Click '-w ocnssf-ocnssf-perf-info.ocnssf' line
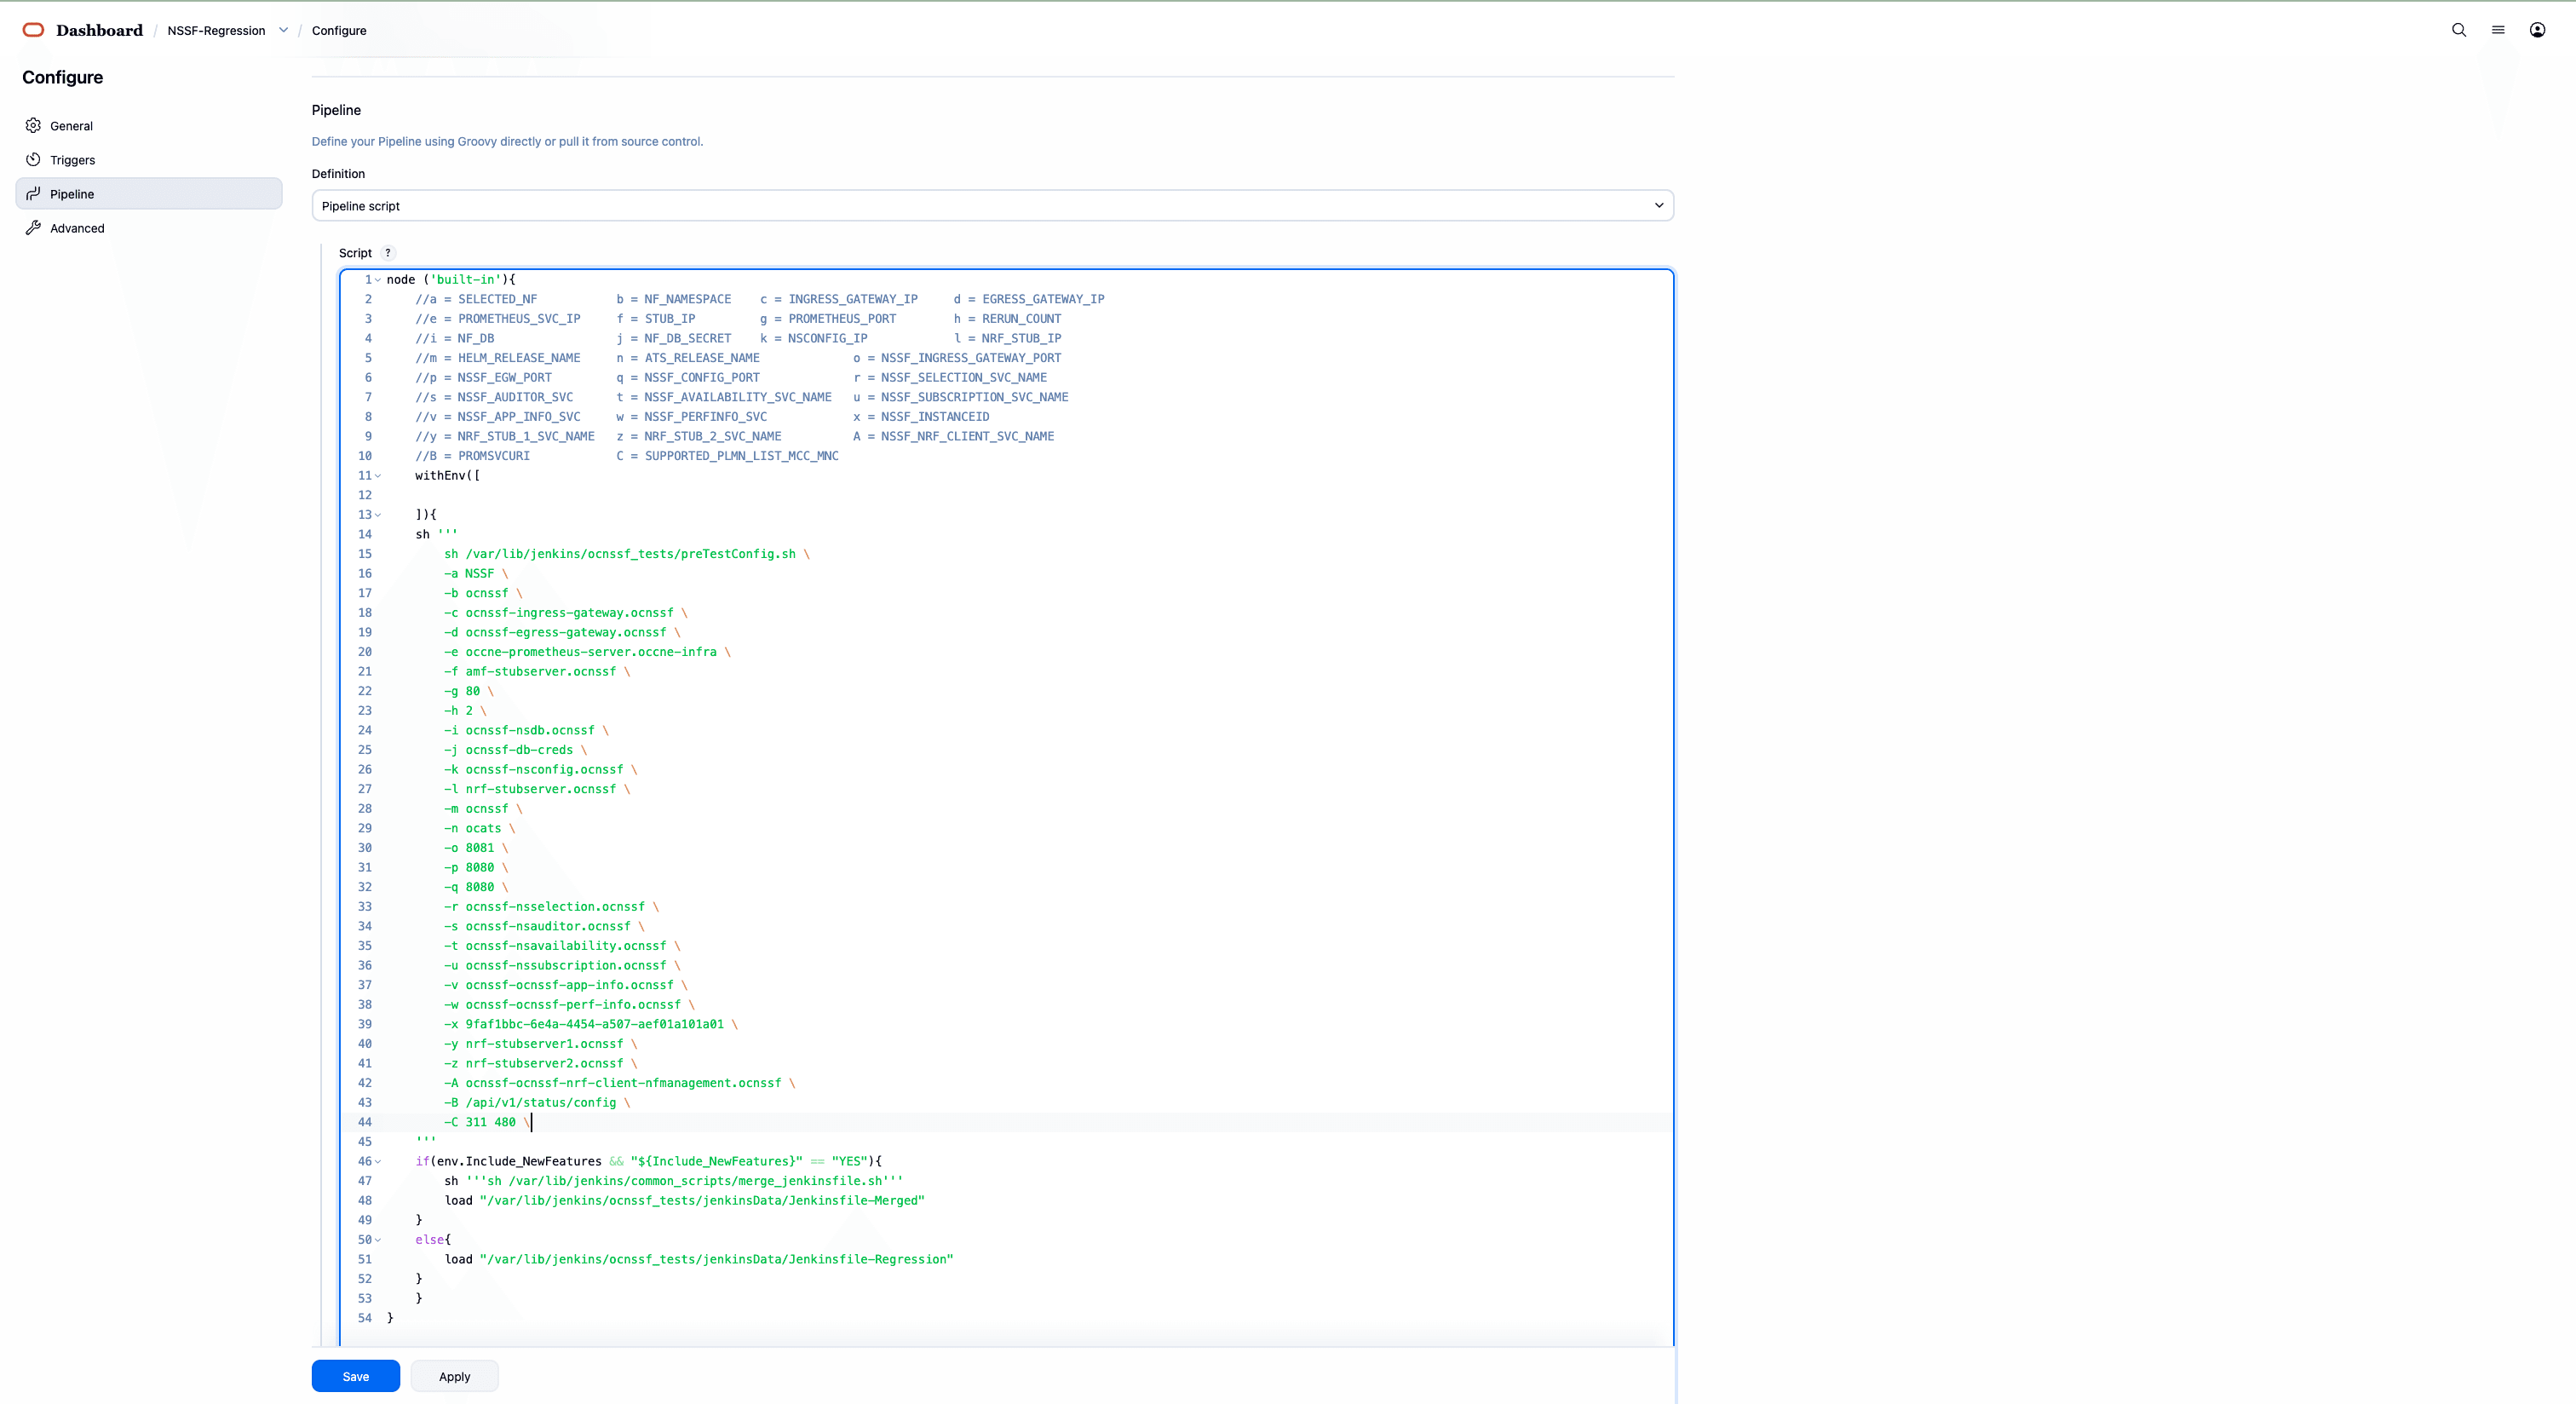The image size is (2576, 1404). point(562,1005)
